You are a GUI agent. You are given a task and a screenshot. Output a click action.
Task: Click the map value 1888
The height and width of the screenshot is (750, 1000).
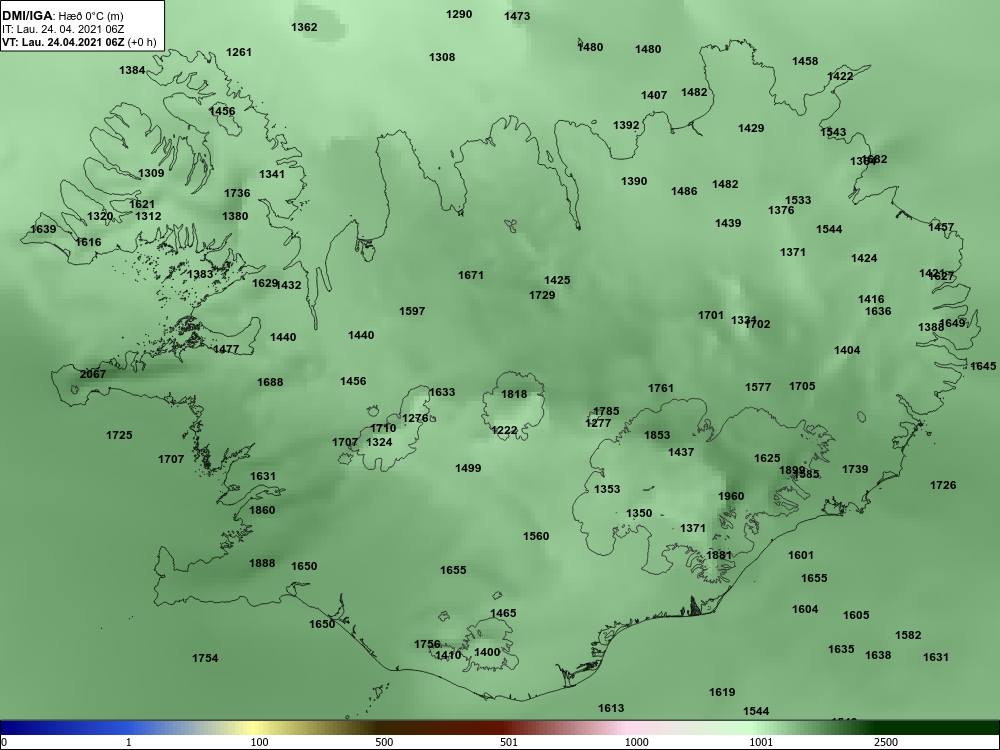[261, 563]
